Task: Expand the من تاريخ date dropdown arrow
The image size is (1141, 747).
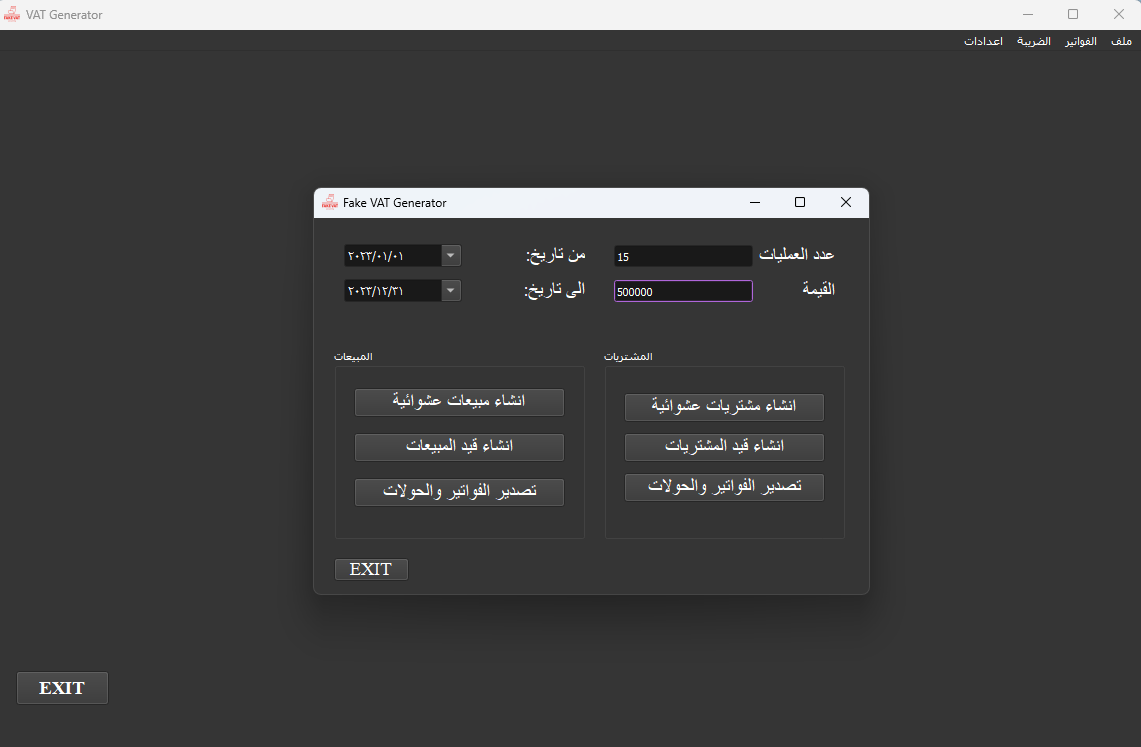Action: (x=450, y=255)
